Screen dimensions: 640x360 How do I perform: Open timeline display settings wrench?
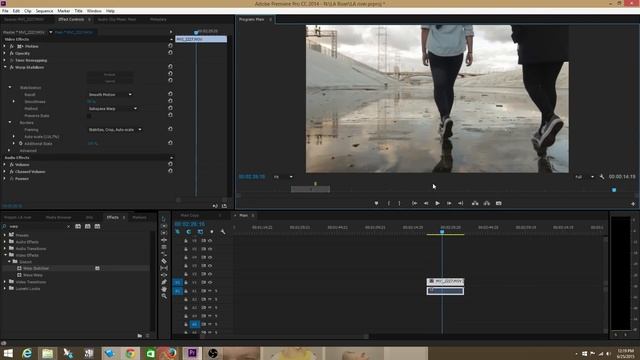coord(223,232)
